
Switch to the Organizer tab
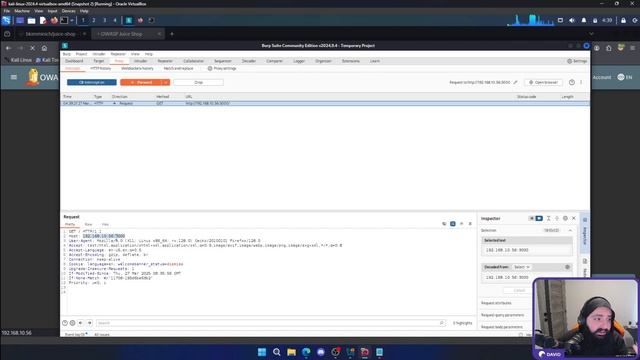point(323,61)
